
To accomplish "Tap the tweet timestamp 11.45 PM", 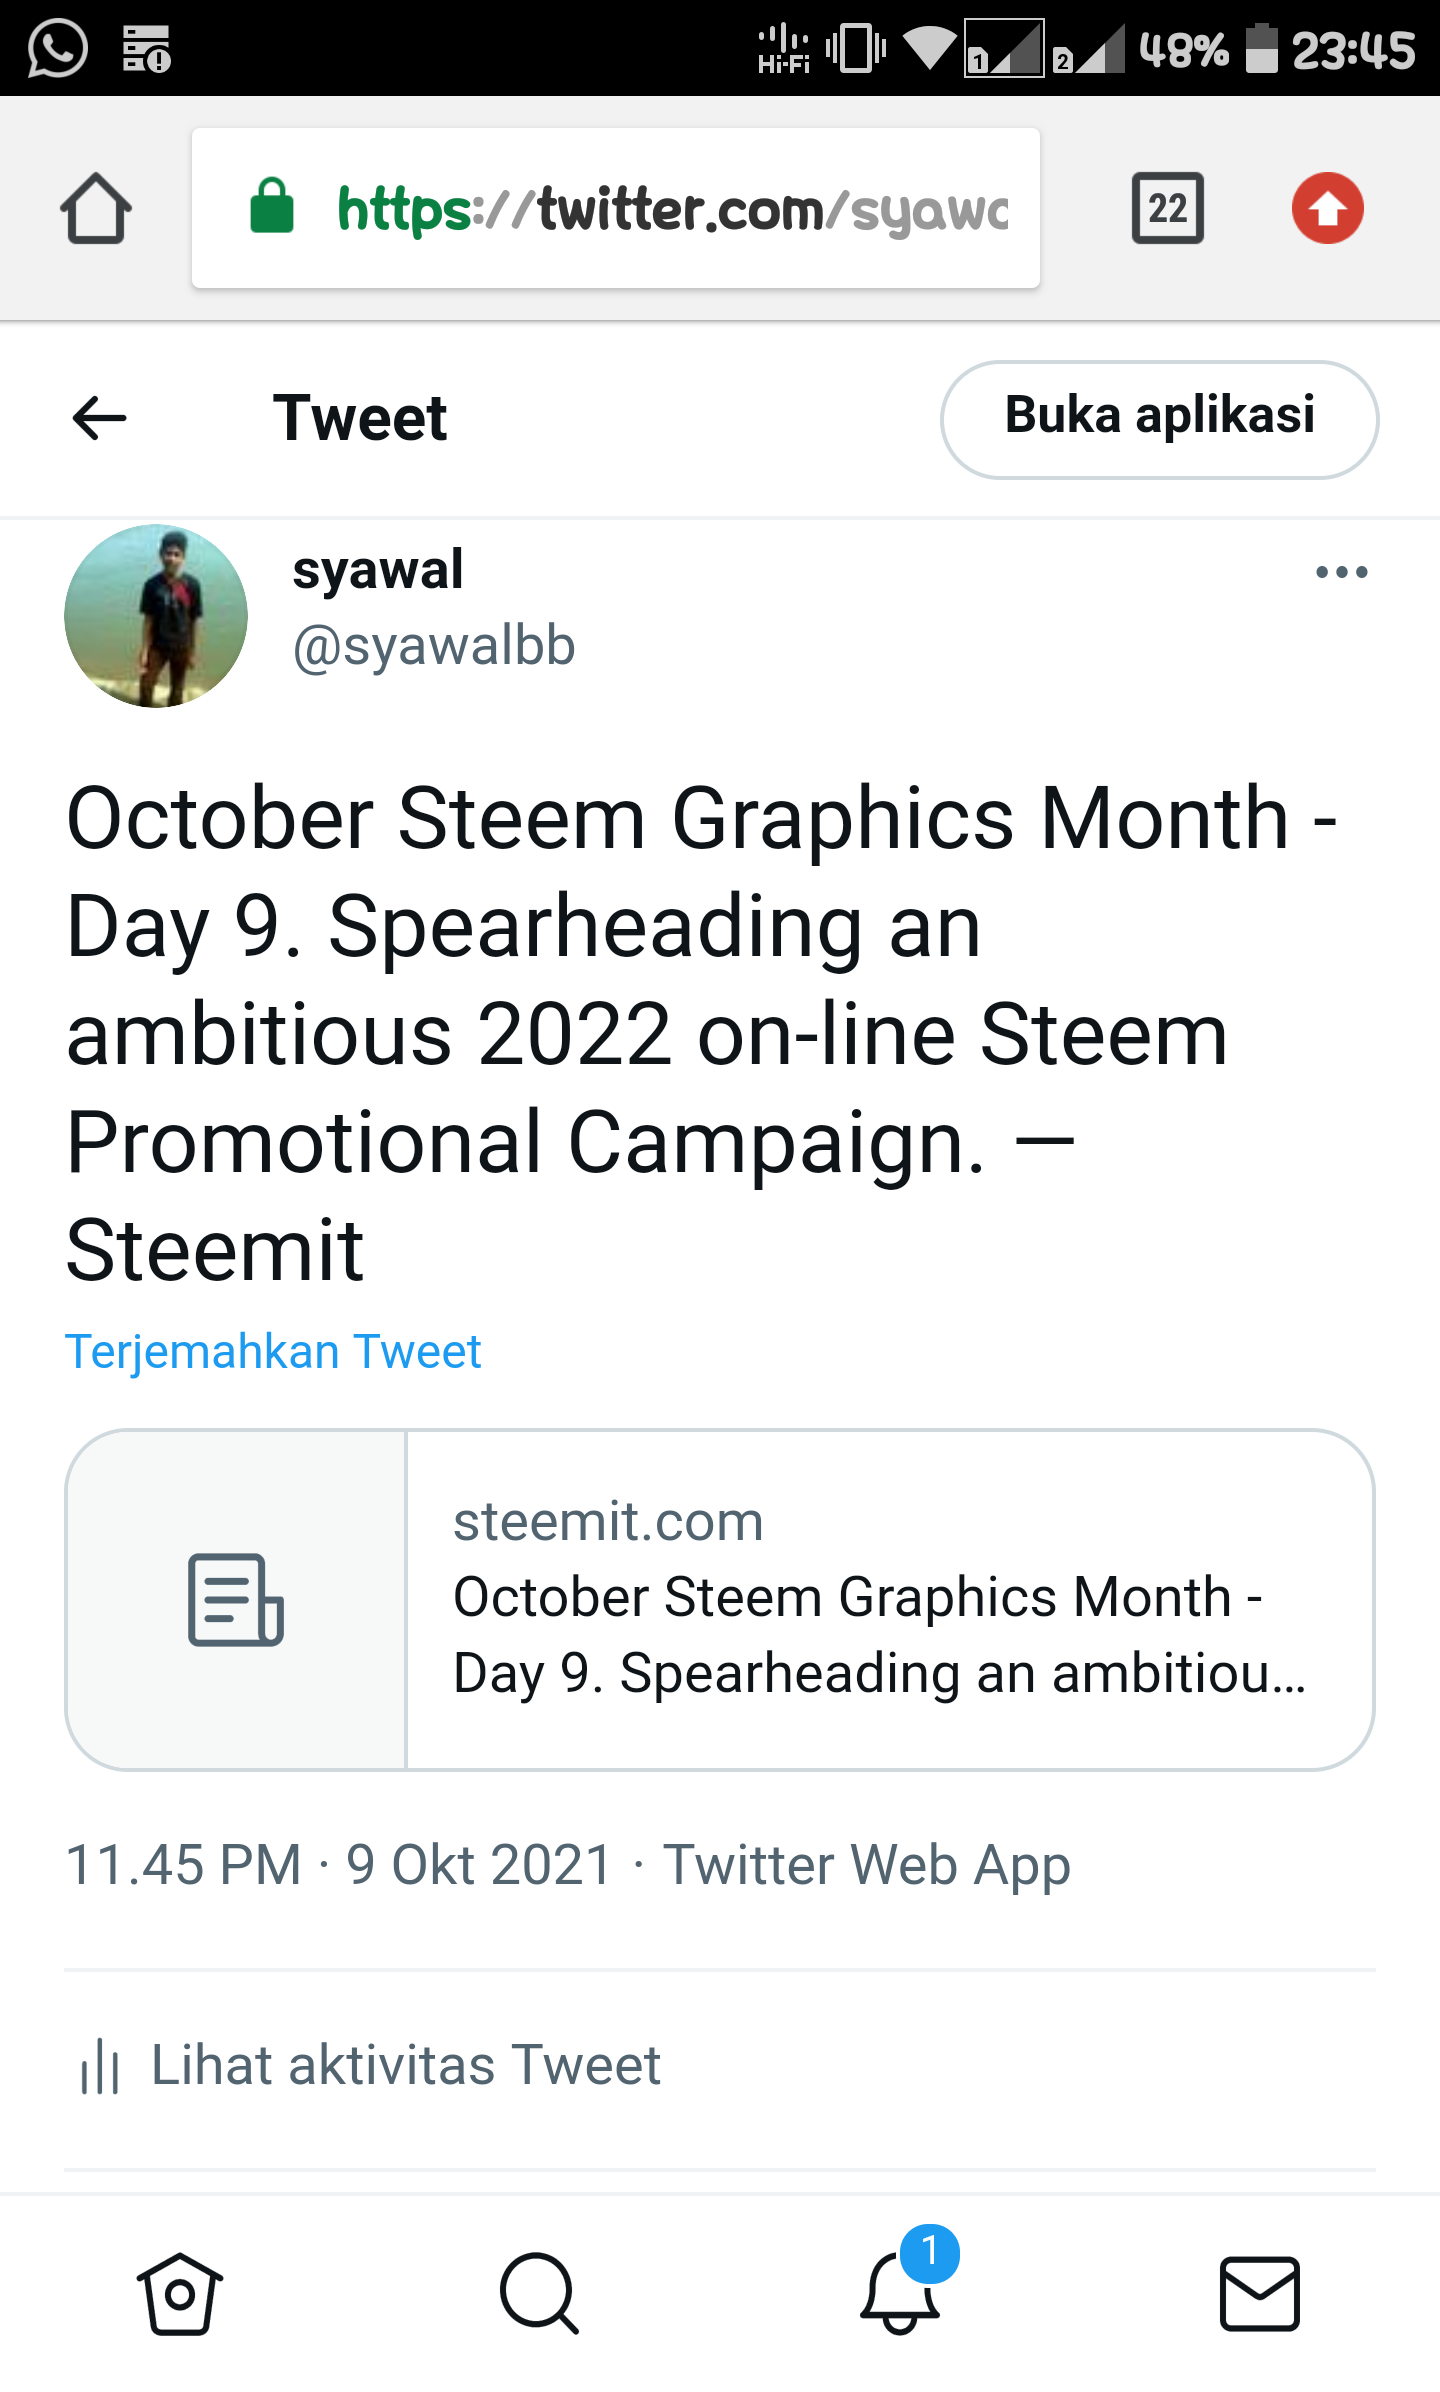I will point(183,1866).
